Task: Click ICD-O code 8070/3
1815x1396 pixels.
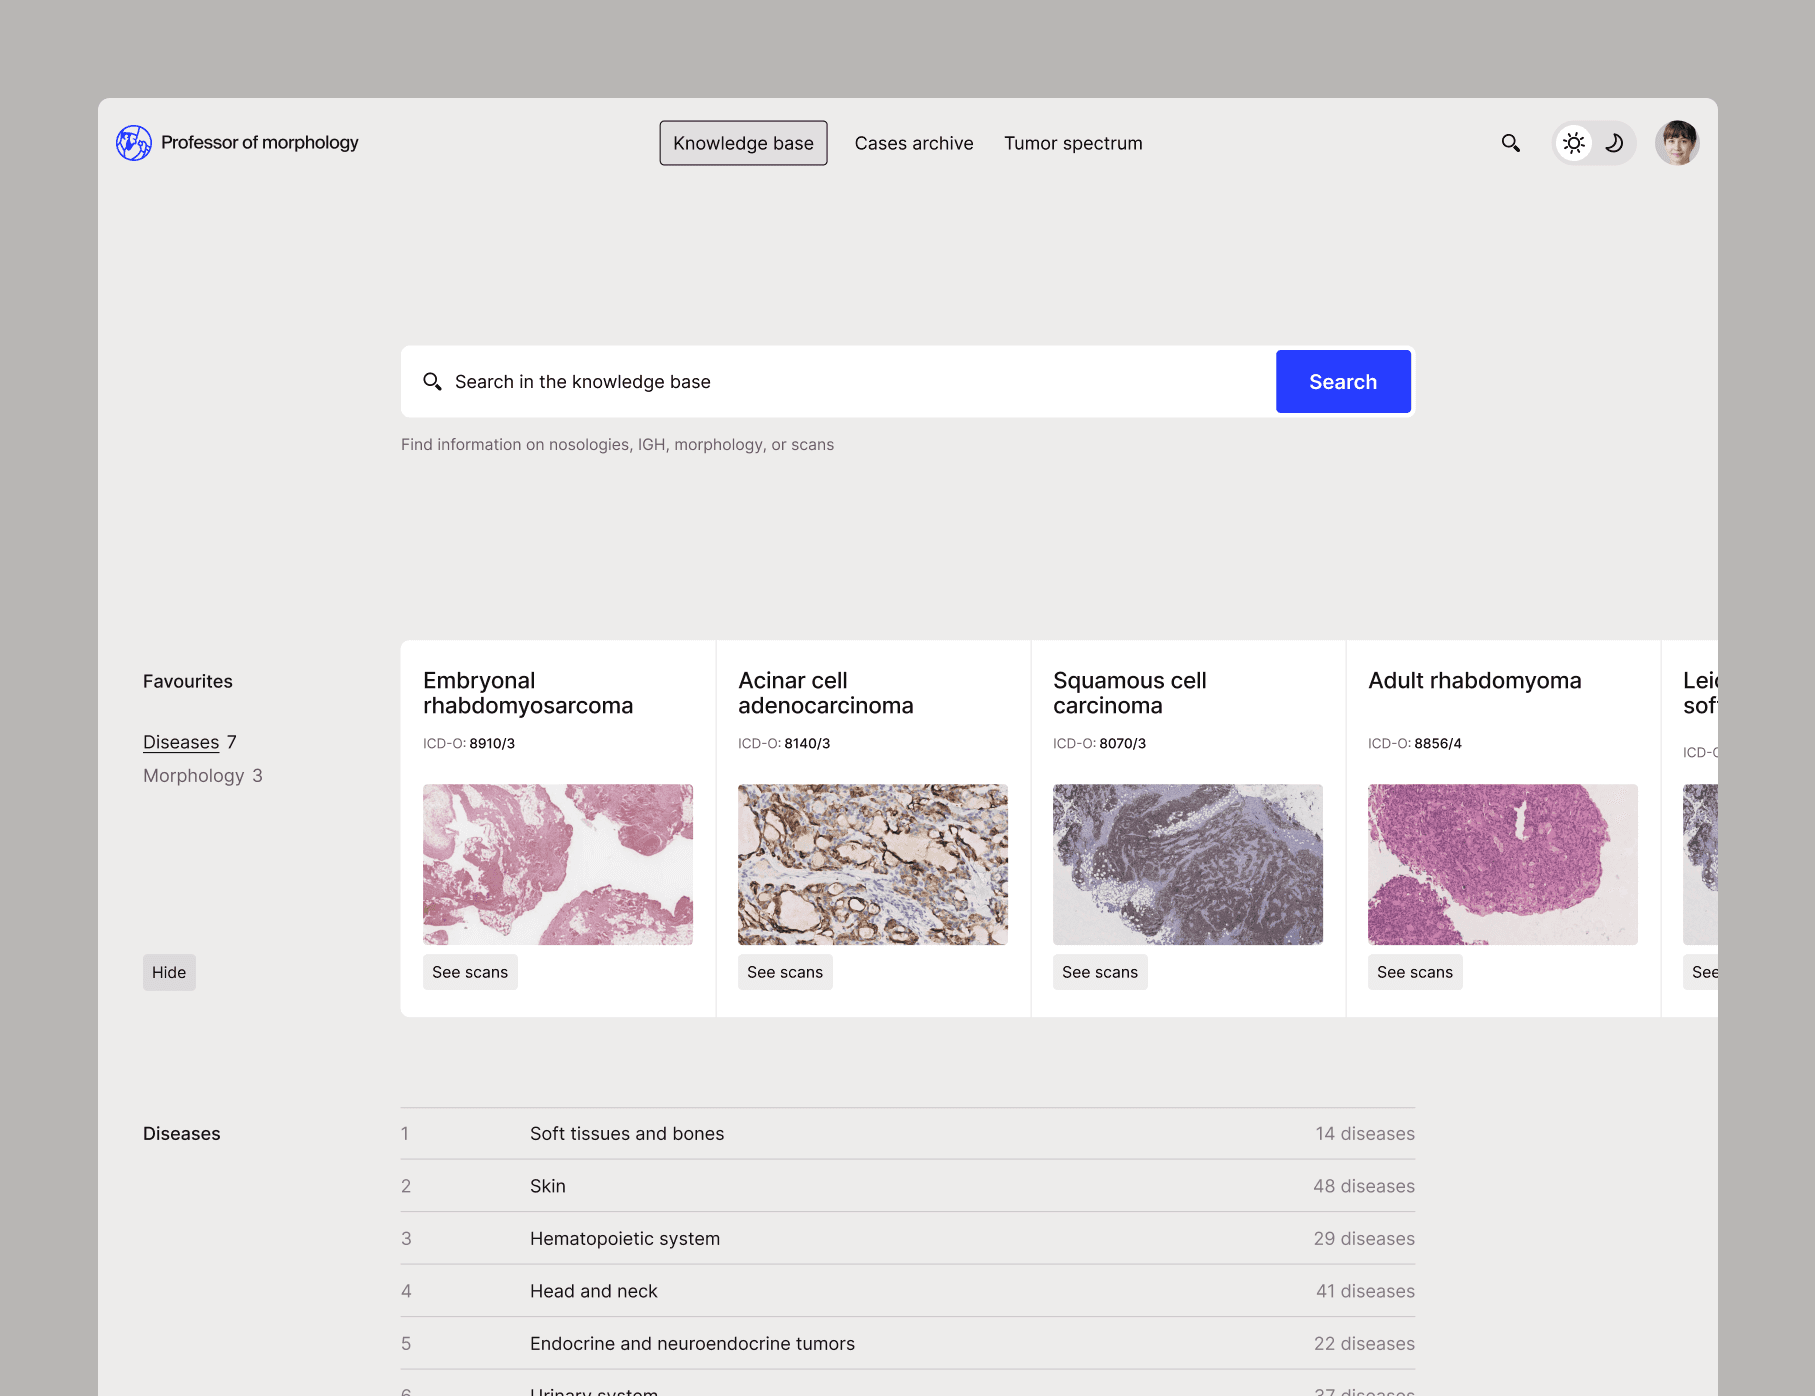Action: 1122,743
